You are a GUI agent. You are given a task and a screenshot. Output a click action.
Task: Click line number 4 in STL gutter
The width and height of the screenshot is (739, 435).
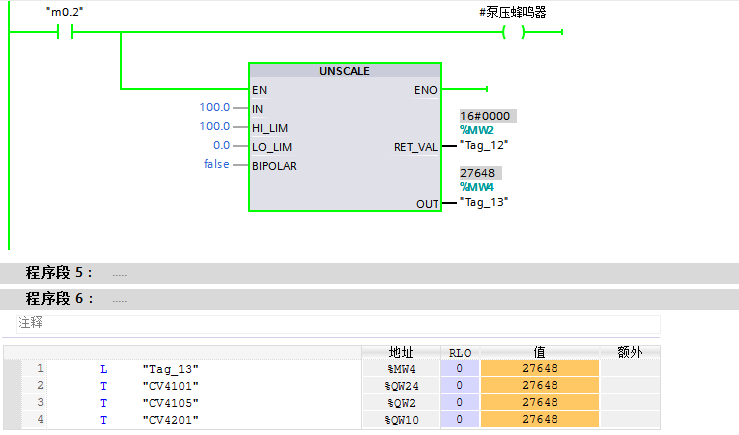[x=40, y=419]
